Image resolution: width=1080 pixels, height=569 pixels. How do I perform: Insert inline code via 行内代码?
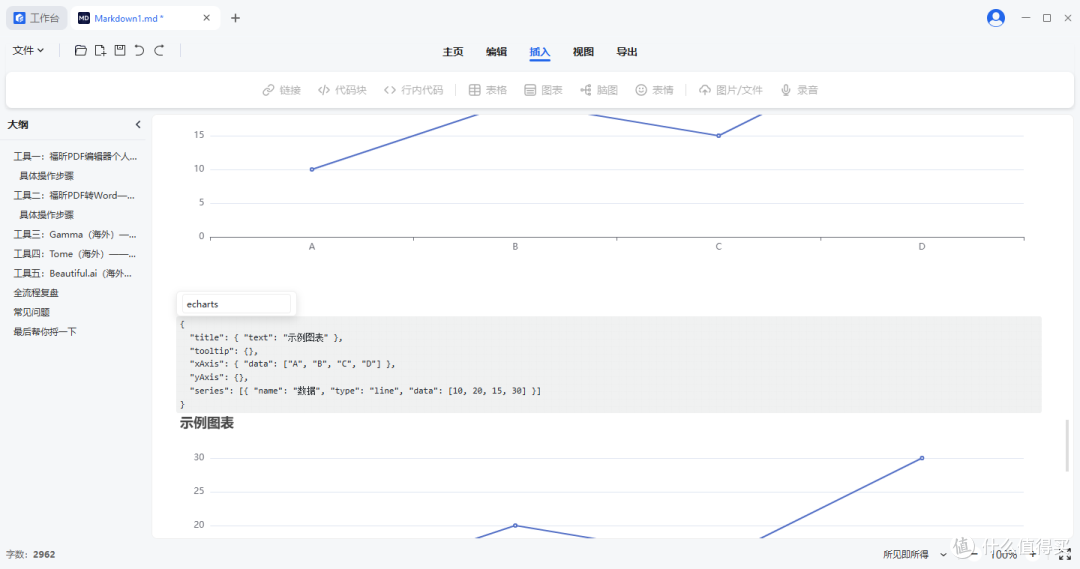pos(413,90)
